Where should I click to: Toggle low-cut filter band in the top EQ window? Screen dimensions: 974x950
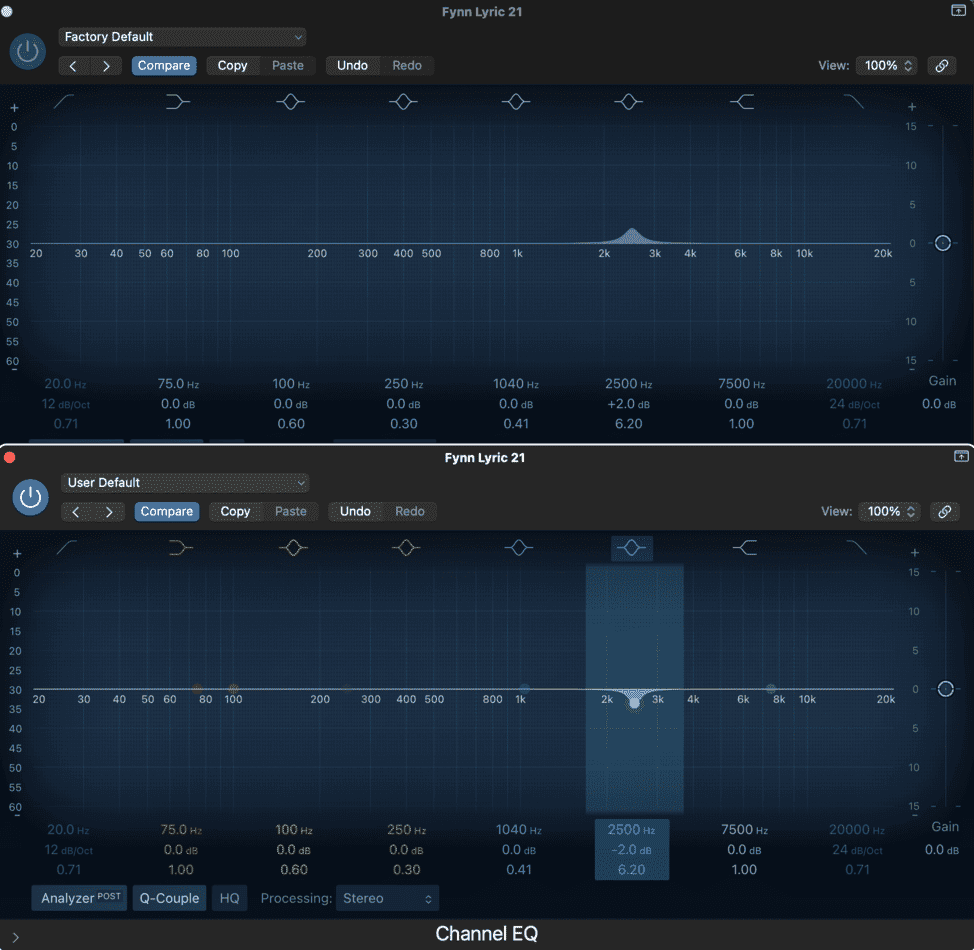tap(64, 101)
